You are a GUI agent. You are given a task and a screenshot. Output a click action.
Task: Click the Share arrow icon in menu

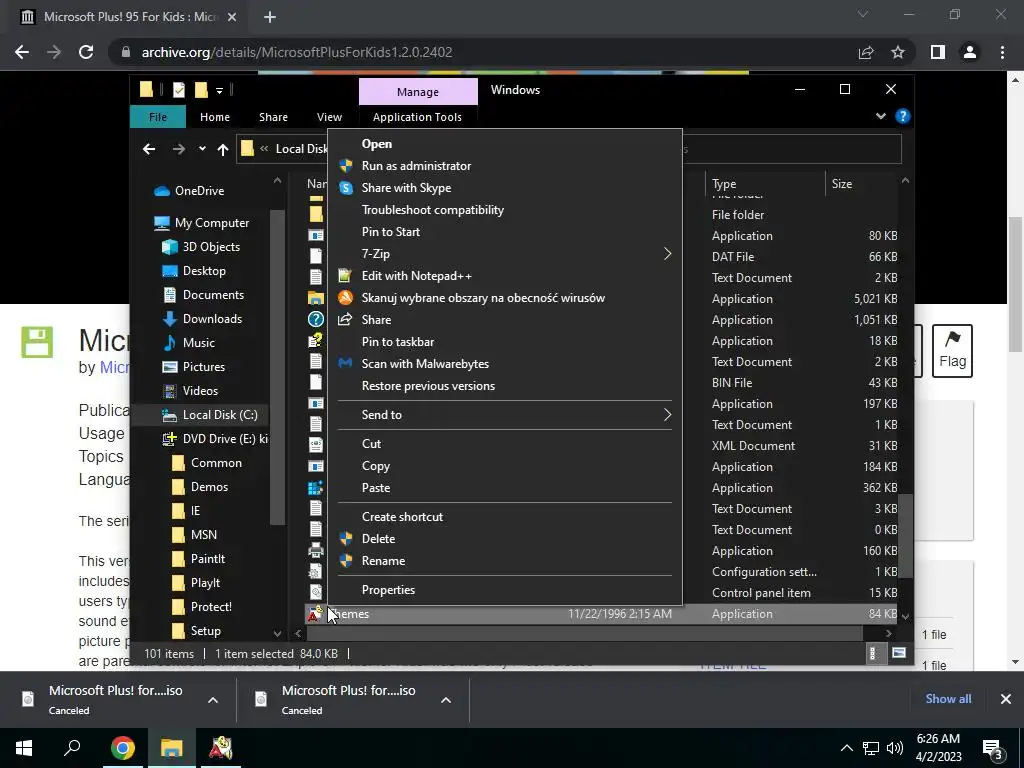tap(345, 320)
